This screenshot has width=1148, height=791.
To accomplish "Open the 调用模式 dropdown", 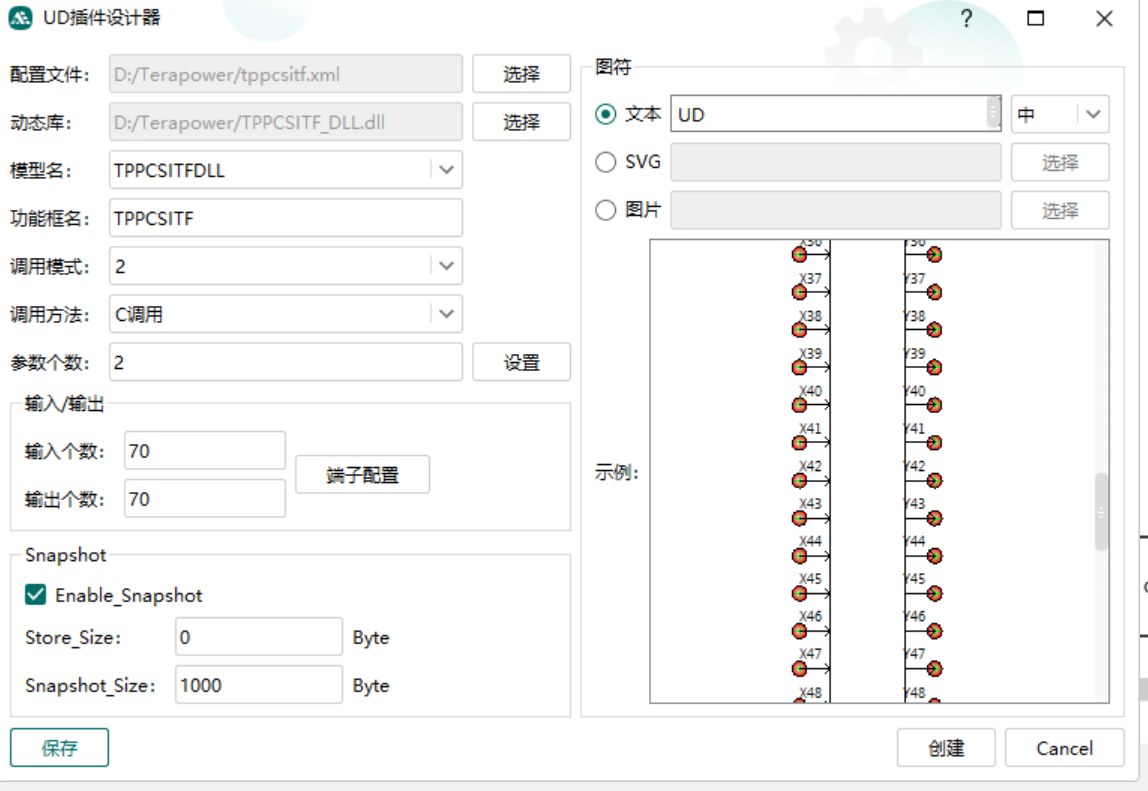I will point(446,266).
